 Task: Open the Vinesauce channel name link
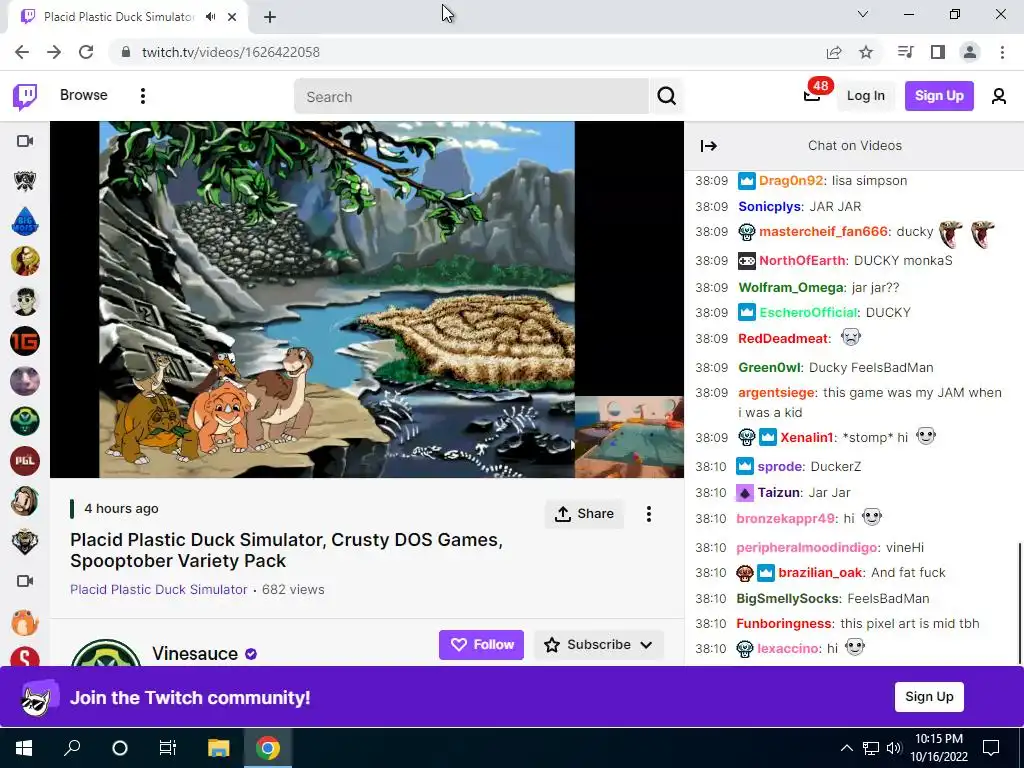(x=195, y=654)
